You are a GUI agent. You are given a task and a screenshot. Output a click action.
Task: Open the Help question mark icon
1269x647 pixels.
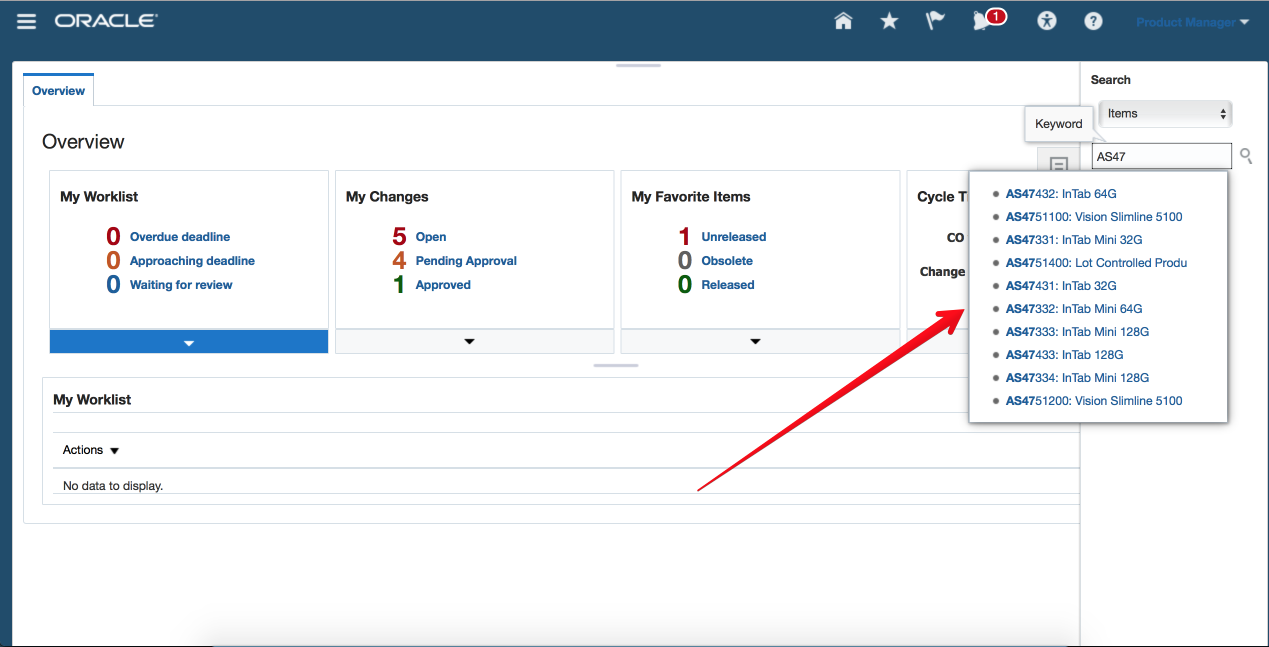(1093, 21)
